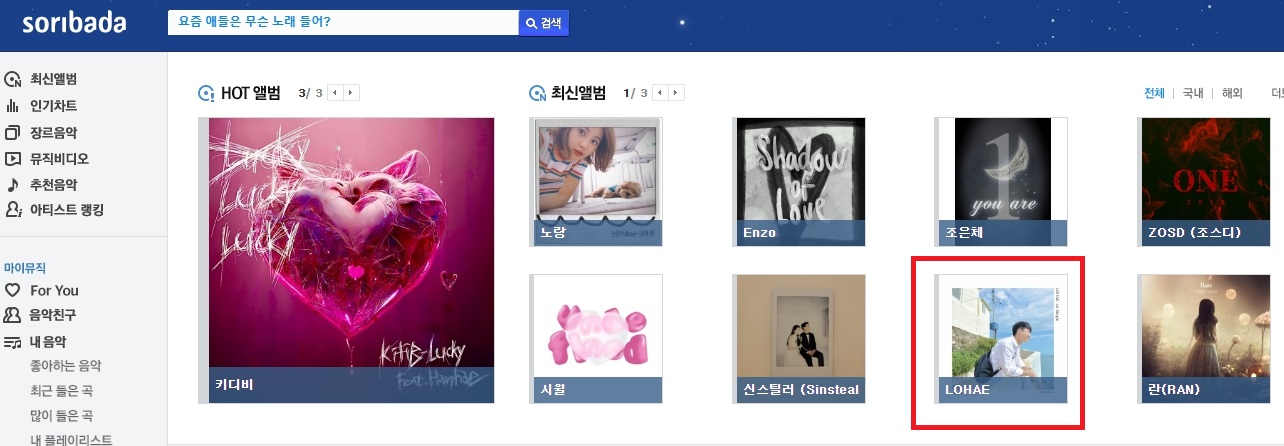1284x446 pixels.
Task: Show previous HOT 앨범 page
Action: 335,93
